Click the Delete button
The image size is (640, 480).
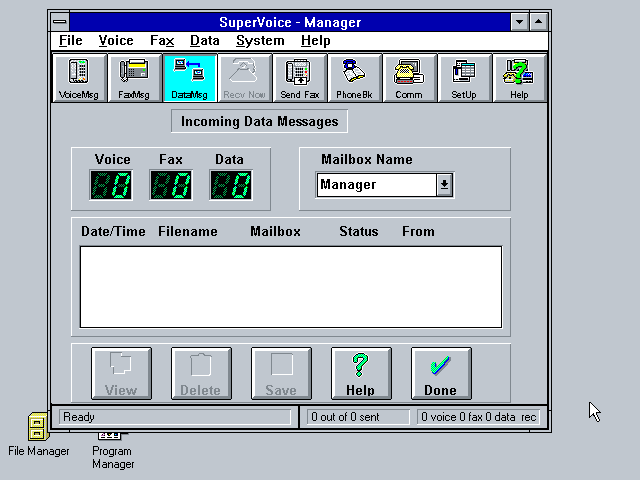click(201, 373)
